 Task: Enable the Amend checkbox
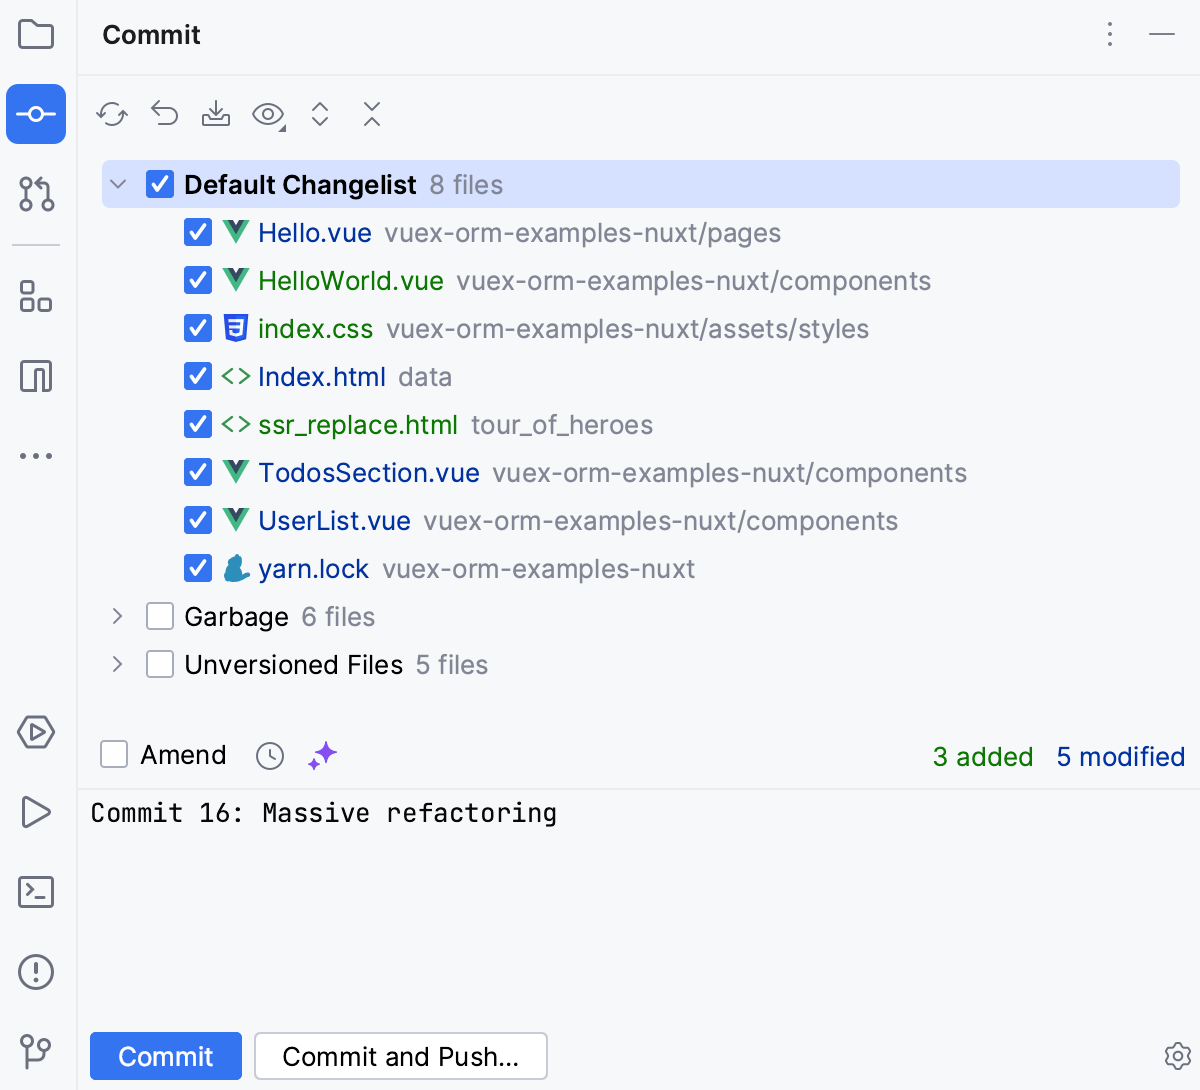[114, 754]
